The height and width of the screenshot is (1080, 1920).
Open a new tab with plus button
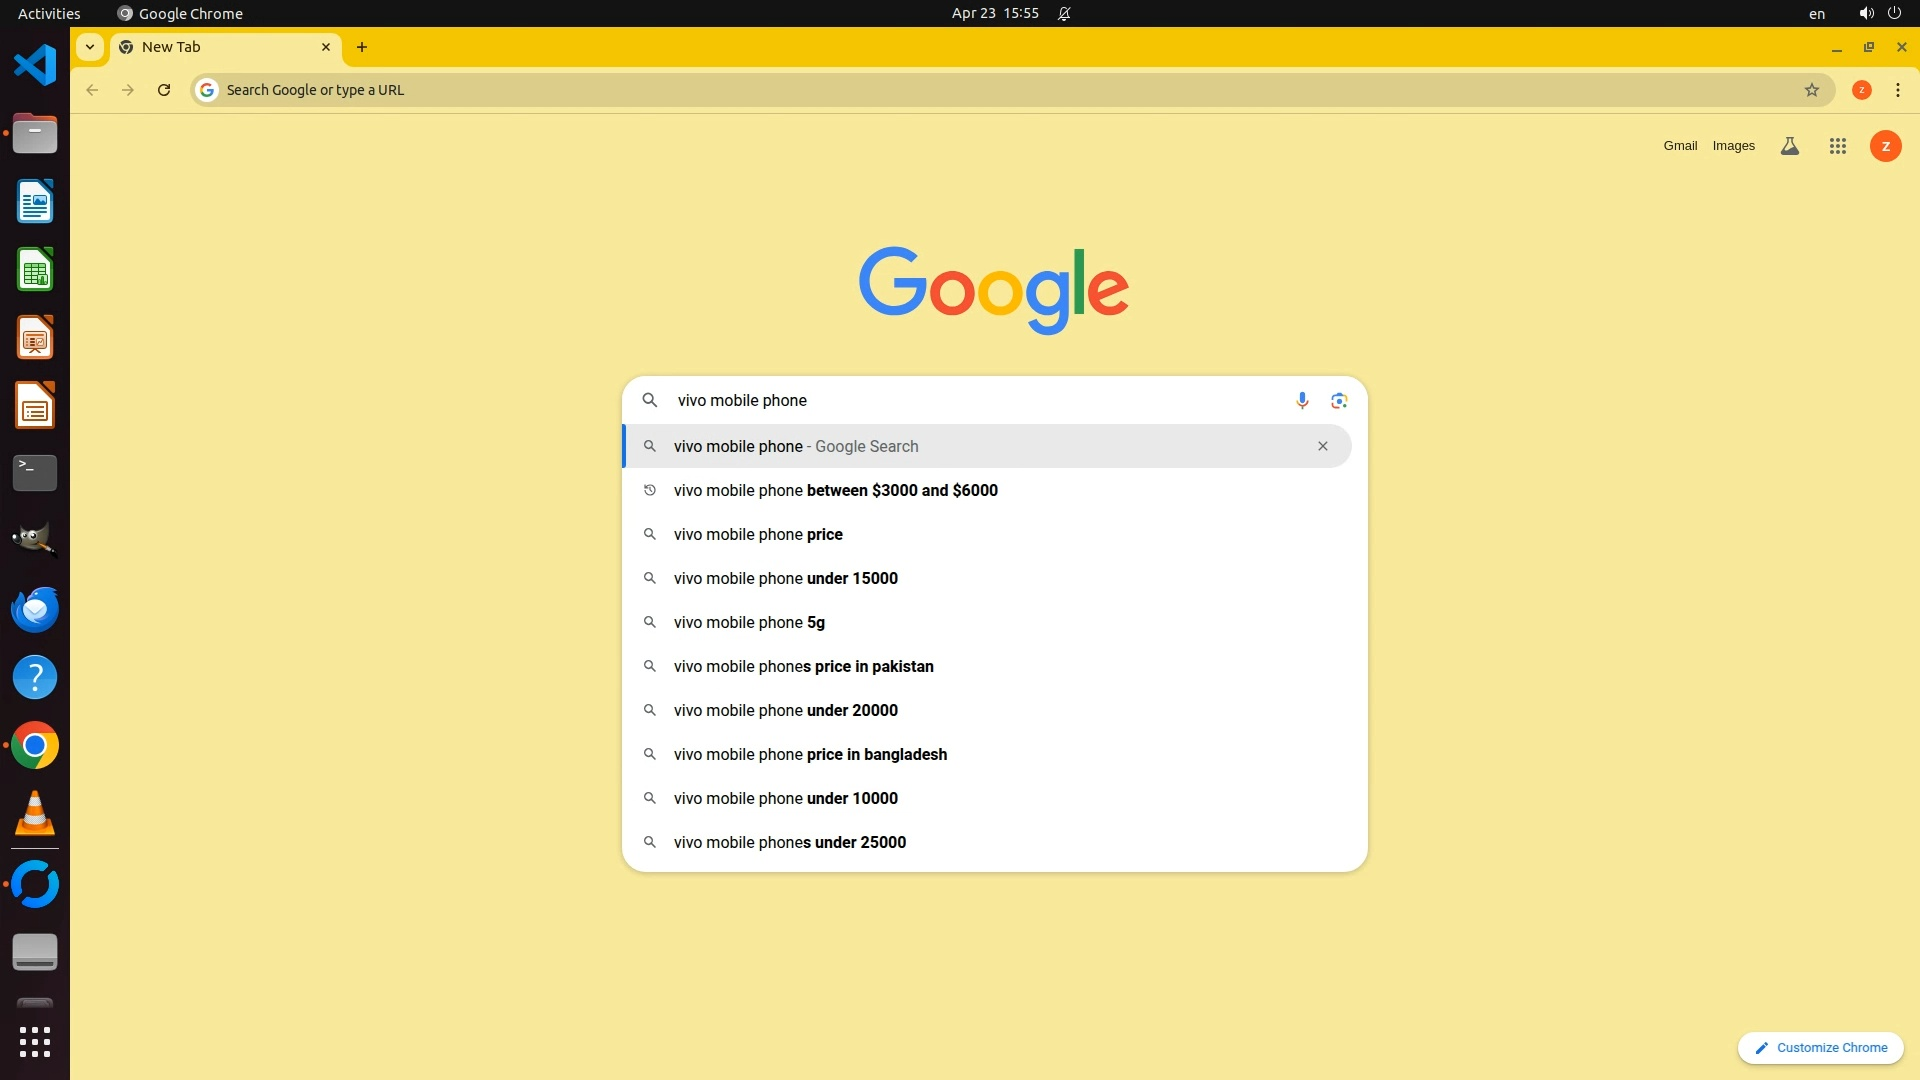[x=362, y=47]
